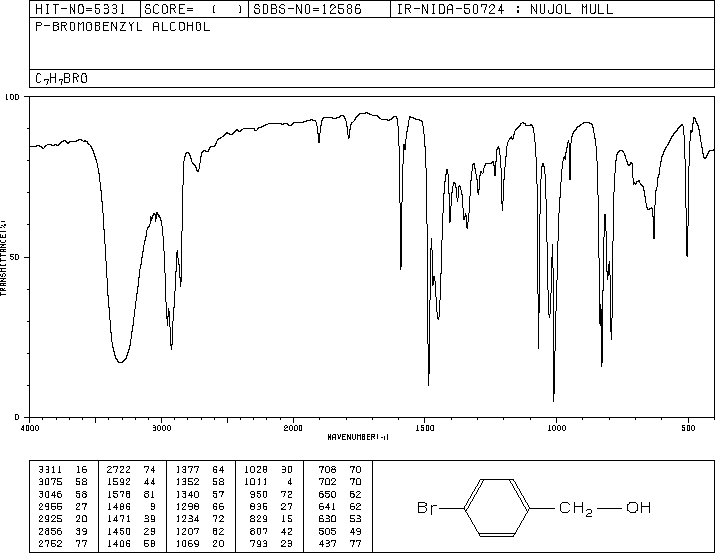The width and height of the screenshot is (715, 553).
Task: Click the sharp peak near 1486 wavenumber
Action: tap(428, 383)
